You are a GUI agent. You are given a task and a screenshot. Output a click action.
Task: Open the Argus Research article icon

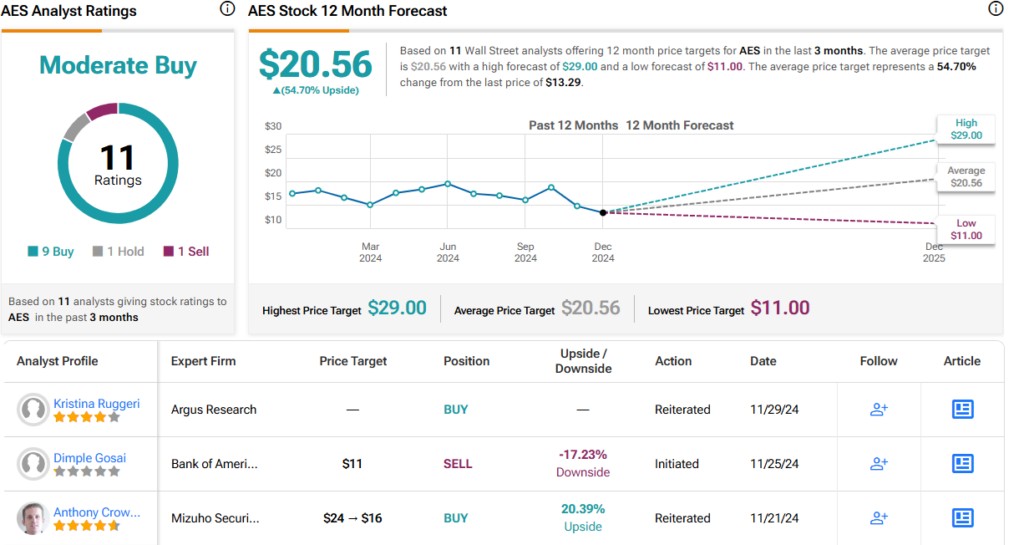coord(962,409)
